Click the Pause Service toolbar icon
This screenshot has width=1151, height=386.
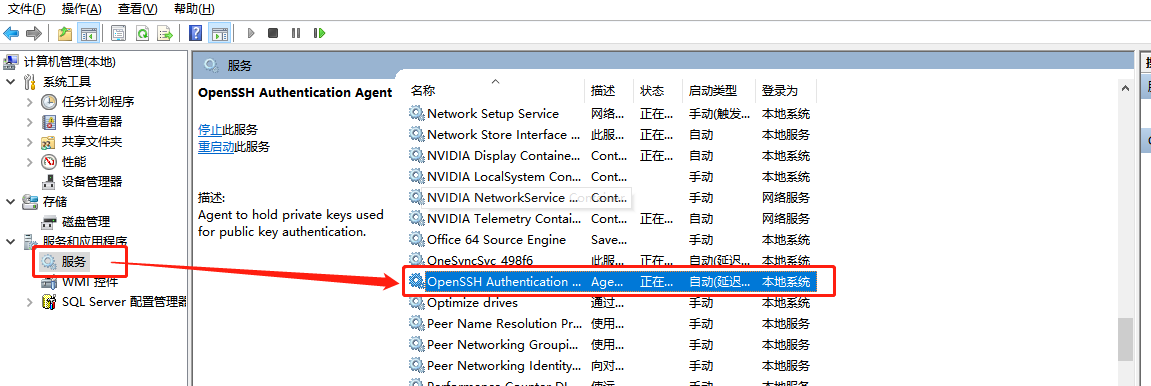coord(296,33)
